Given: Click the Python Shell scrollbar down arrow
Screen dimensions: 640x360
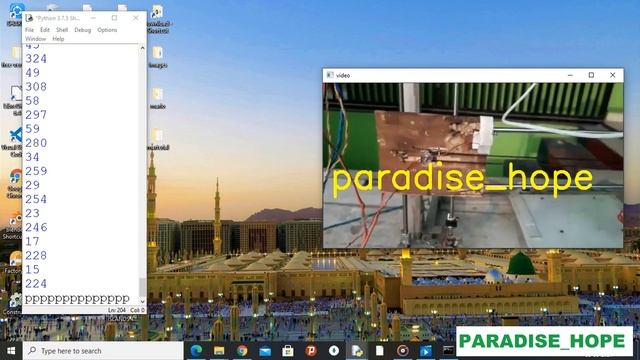Looking at the screenshot, I should [x=142, y=302].
